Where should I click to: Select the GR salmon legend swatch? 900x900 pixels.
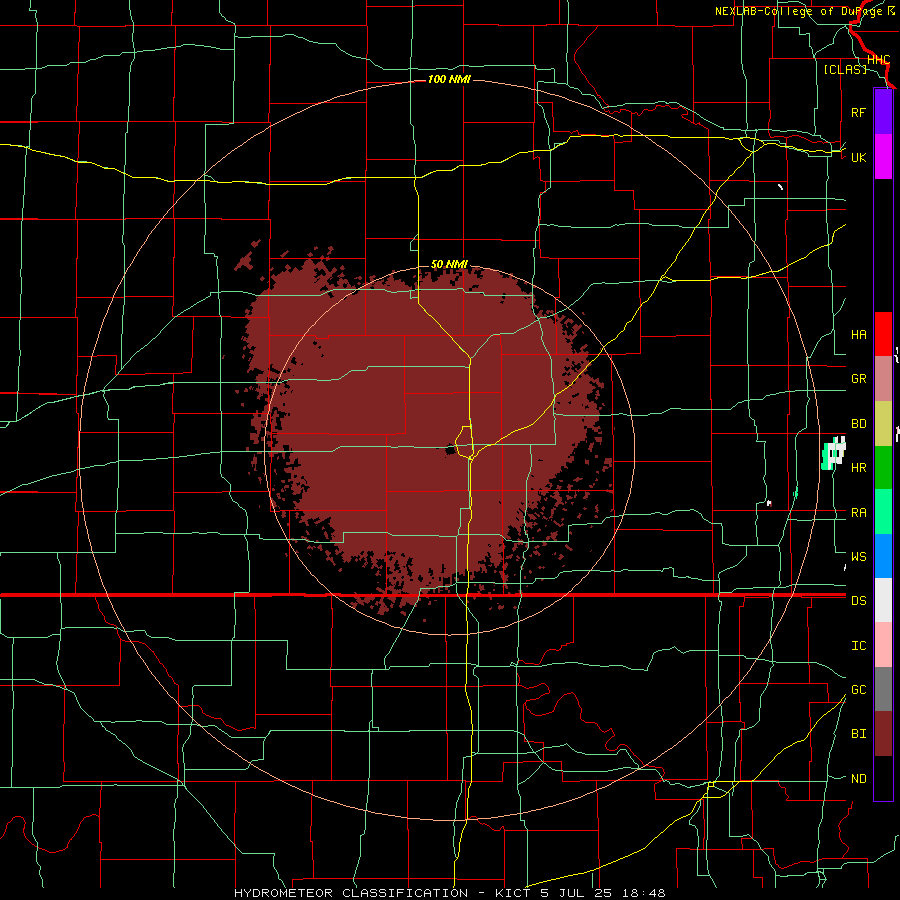[x=883, y=379]
